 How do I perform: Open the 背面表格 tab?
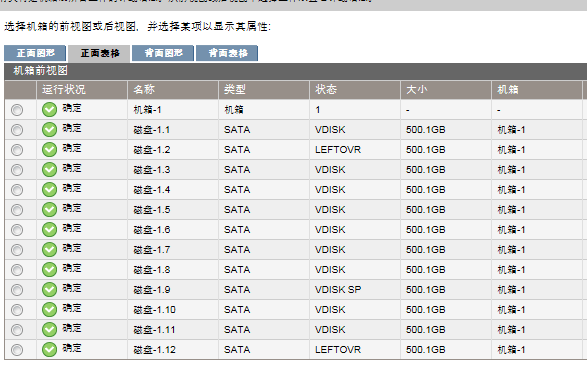[227, 53]
